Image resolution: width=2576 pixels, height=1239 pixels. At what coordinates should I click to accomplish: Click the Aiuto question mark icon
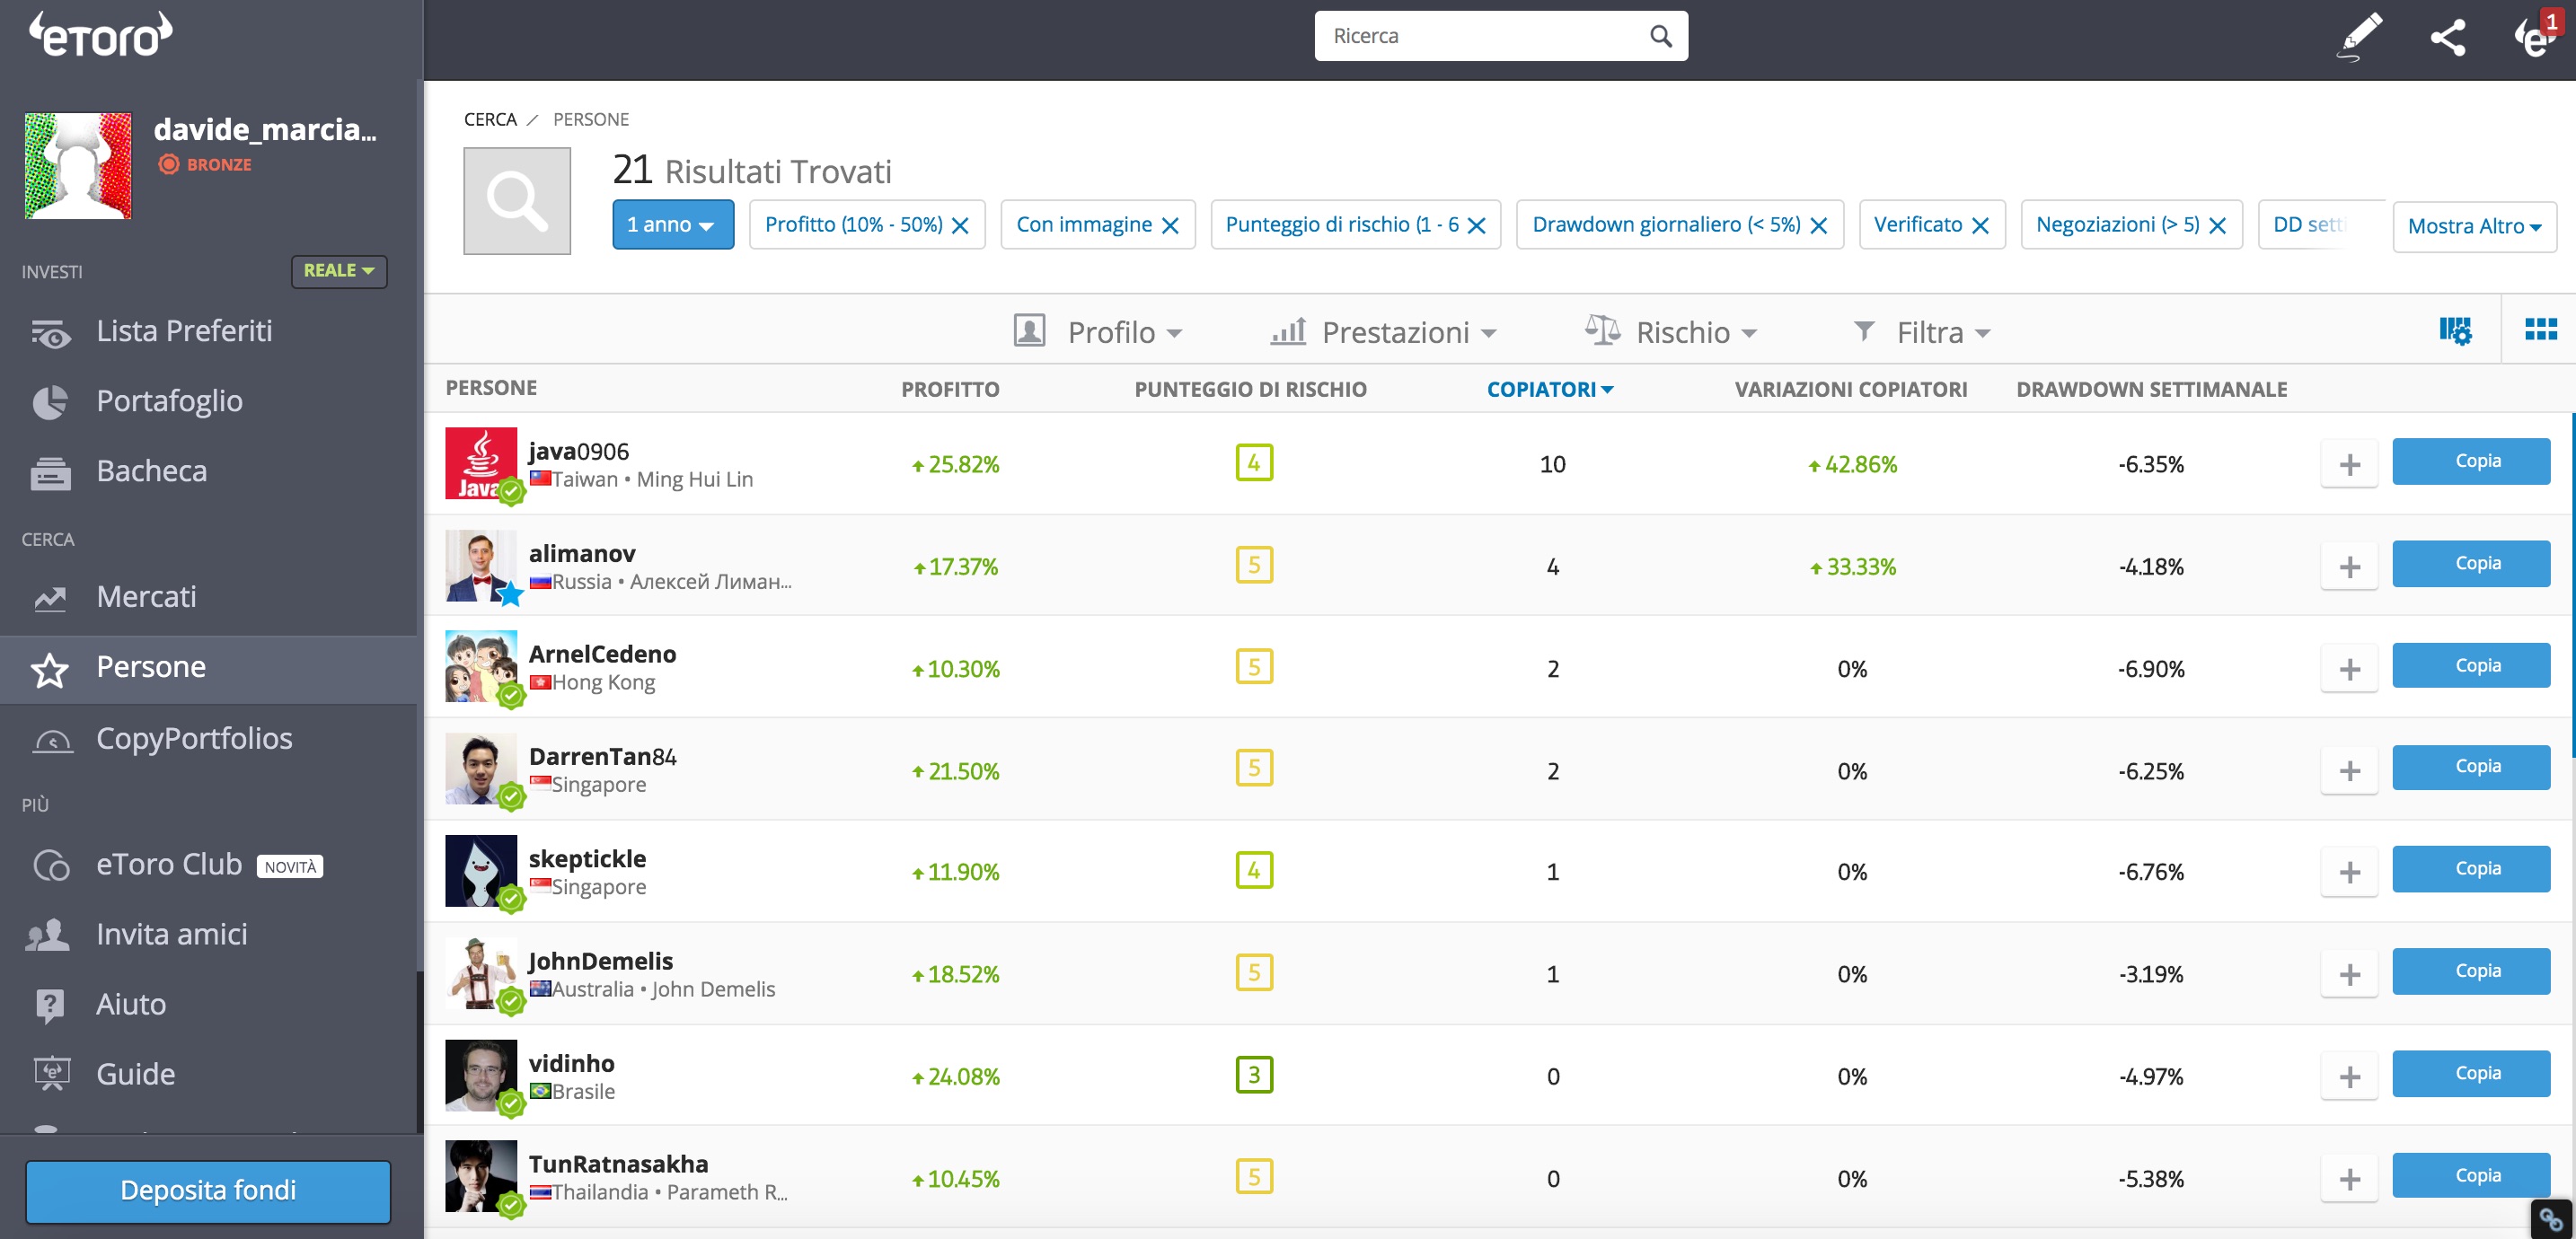(x=49, y=1005)
